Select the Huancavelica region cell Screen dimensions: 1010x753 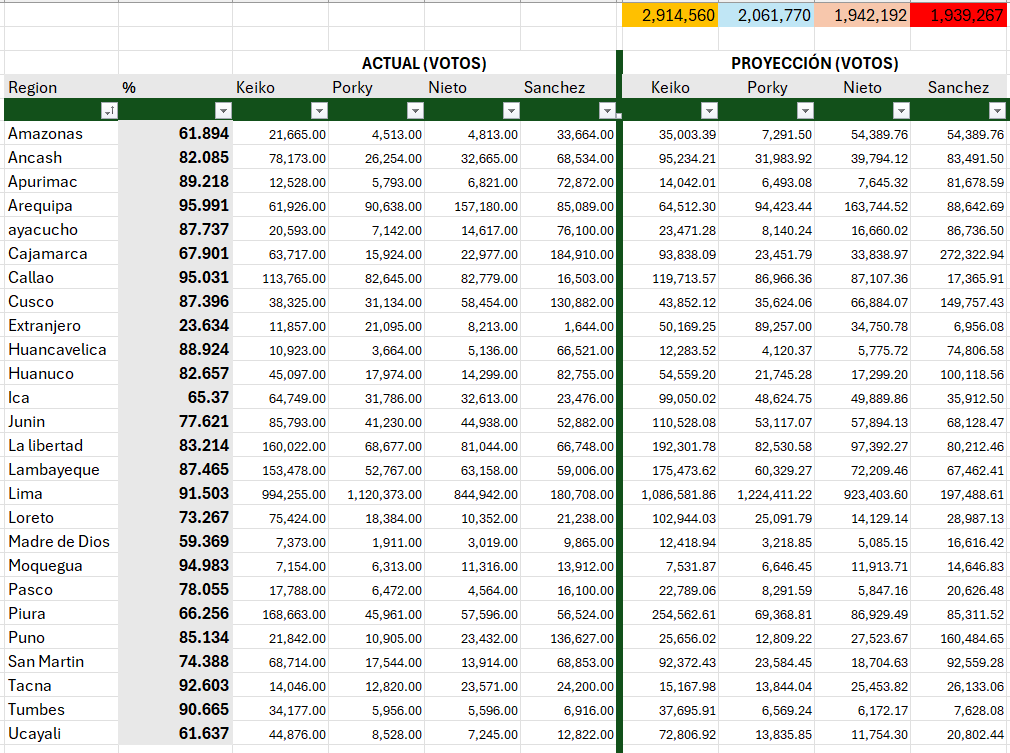click(61, 350)
